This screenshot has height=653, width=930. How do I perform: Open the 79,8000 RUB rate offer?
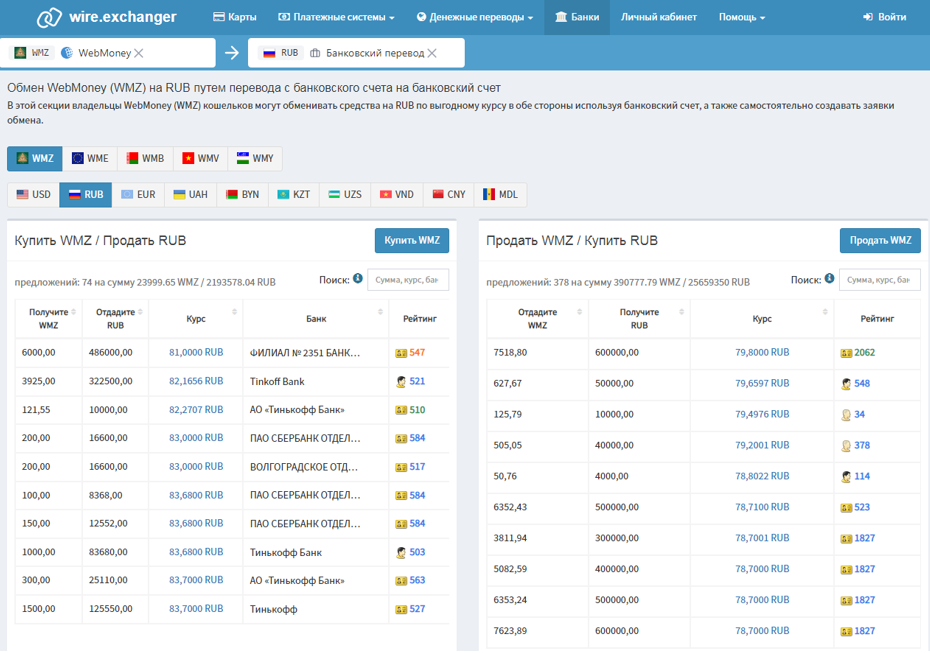(762, 352)
